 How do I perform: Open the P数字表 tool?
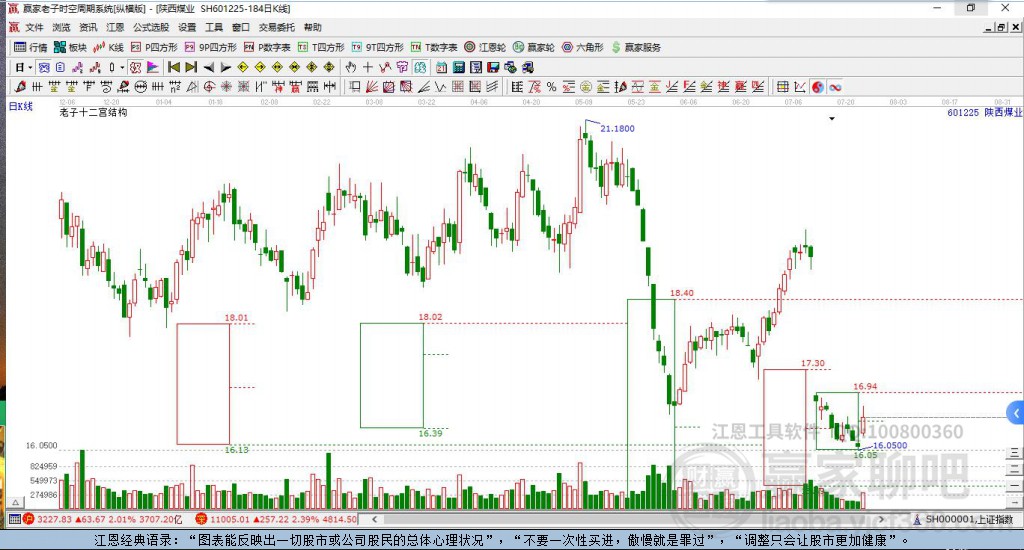coord(267,47)
